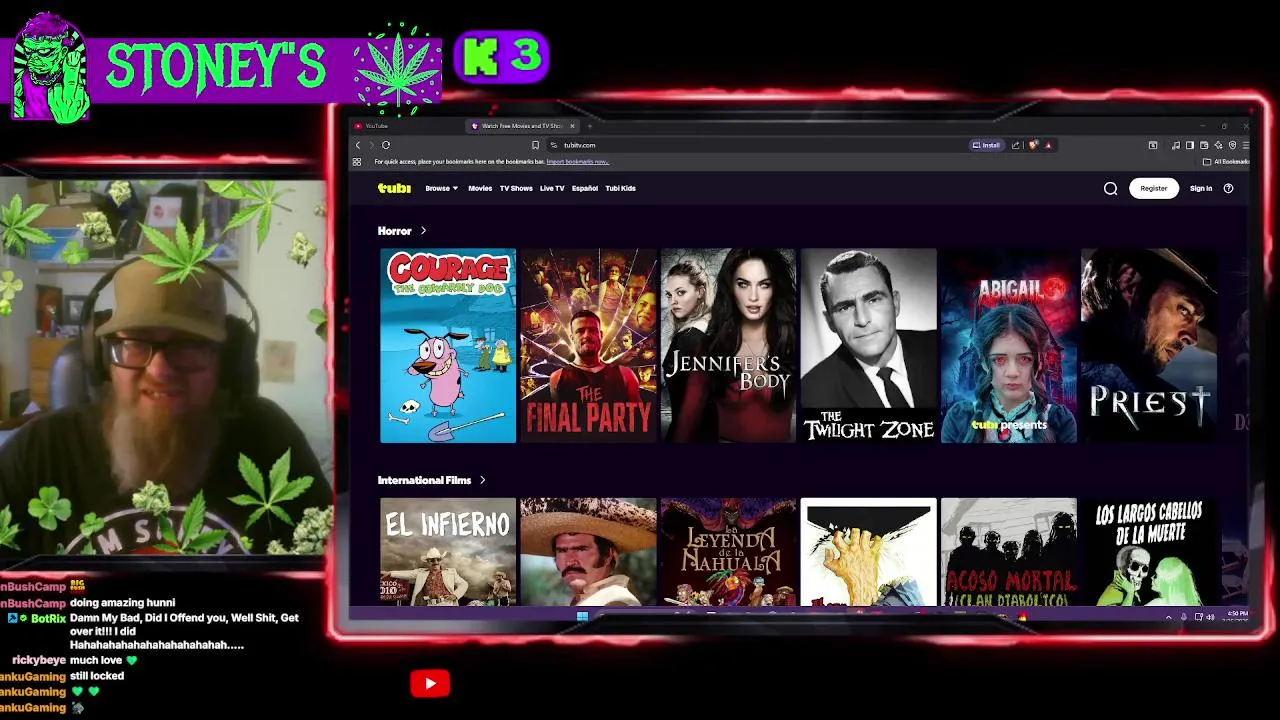Go forward with the browser forward arrow
This screenshot has width=1280, height=720.
(371, 145)
